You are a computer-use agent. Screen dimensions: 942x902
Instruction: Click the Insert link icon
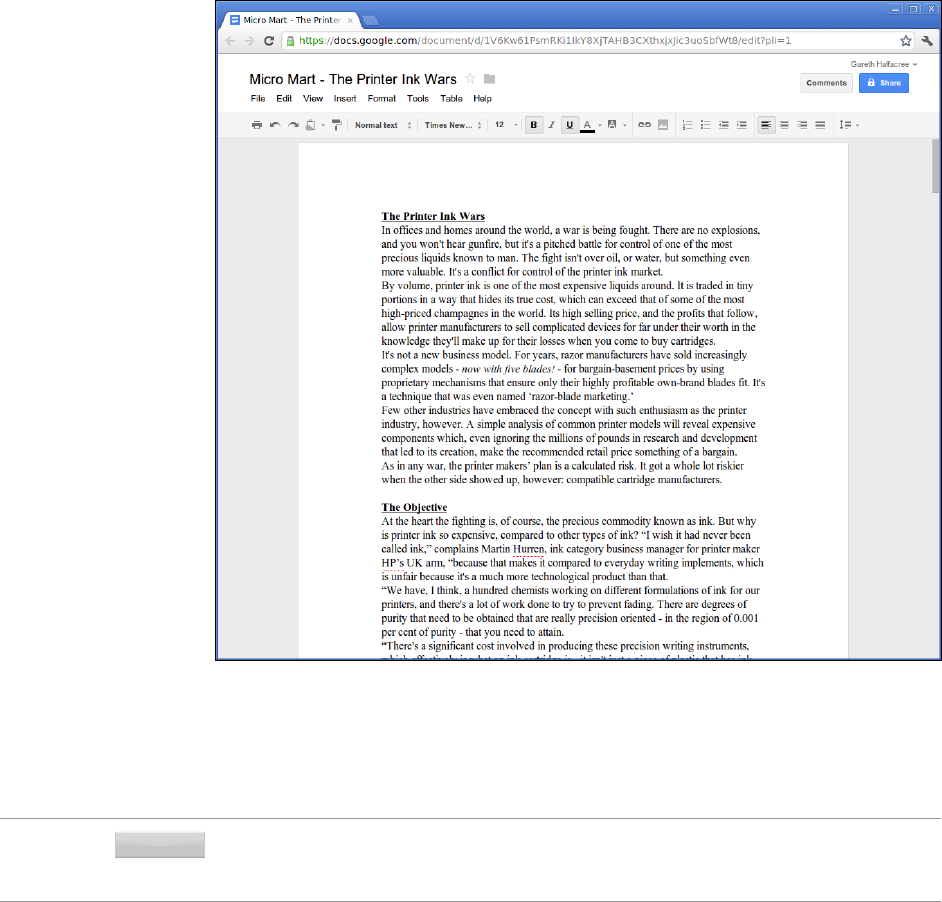(x=645, y=125)
